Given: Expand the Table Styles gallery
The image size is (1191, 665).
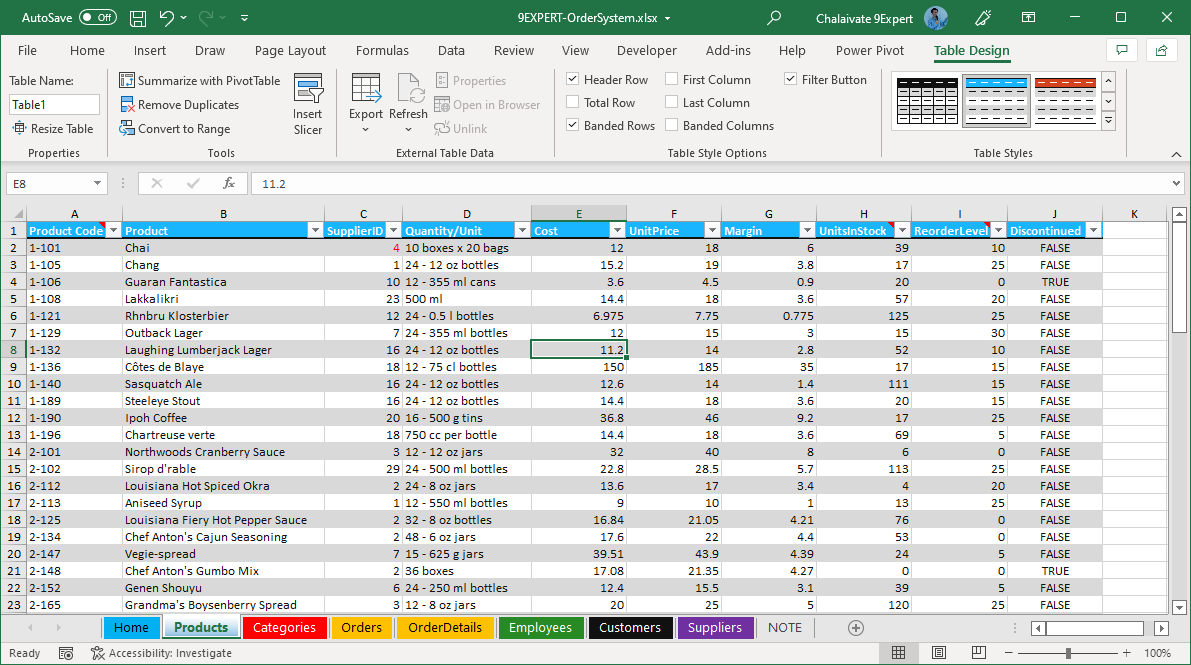Looking at the screenshot, I should click(x=1109, y=121).
